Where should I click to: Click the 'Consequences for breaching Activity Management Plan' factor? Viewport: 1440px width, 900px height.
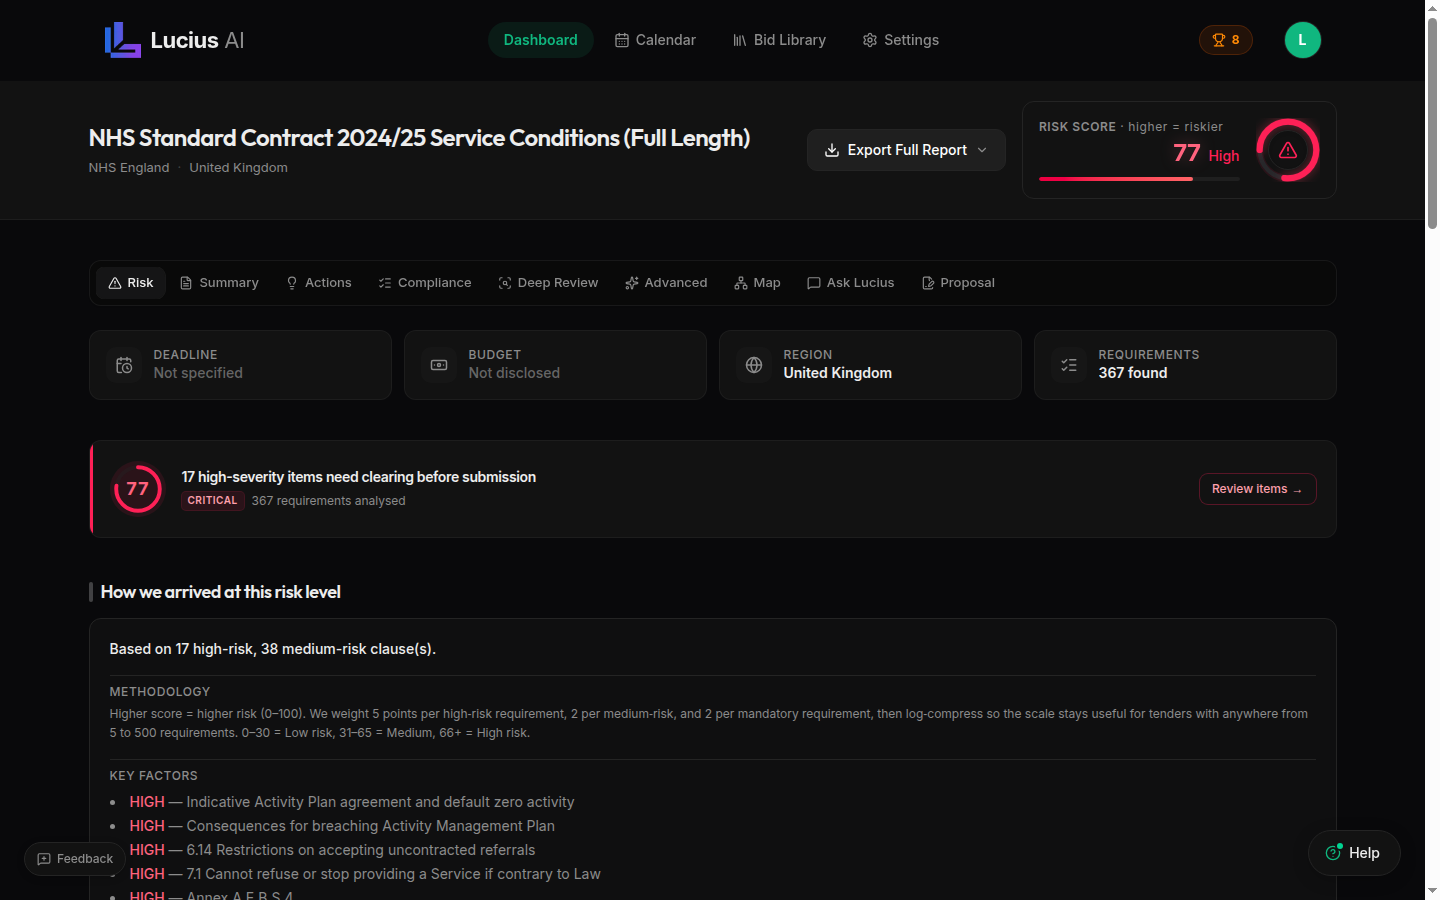pyautogui.click(x=342, y=826)
